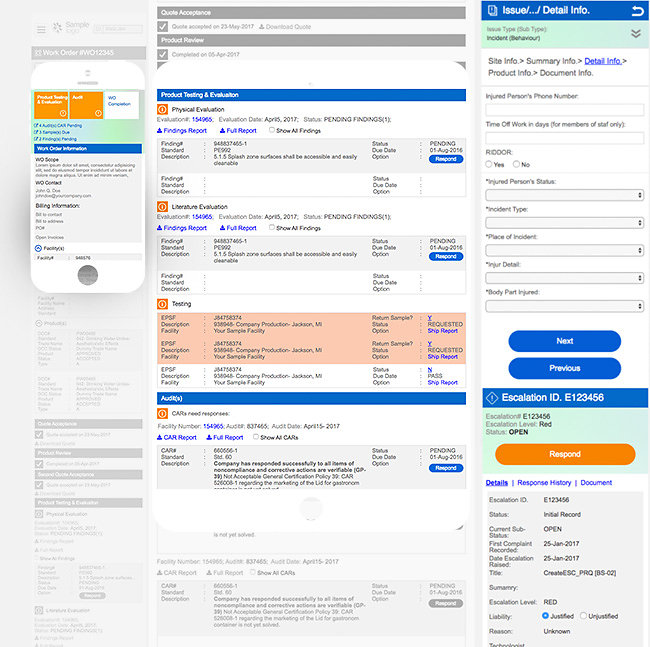Download the CAR Report in Audit(s)
The width and height of the screenshot is (650, 647).
[176, 437]
